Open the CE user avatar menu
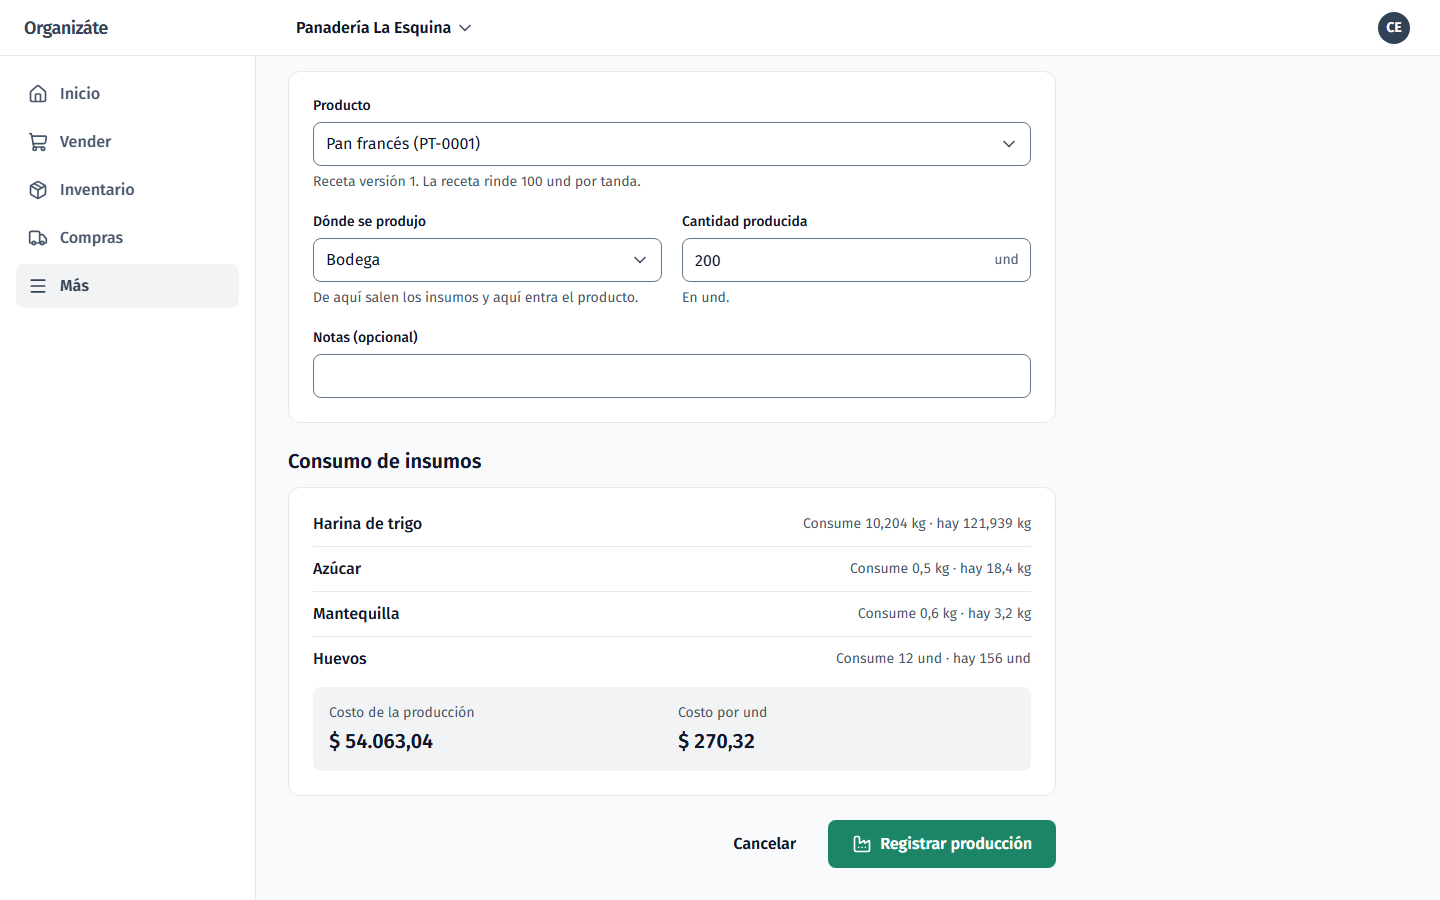The width and height of the screenshot is (1440, 900). 1394,28
